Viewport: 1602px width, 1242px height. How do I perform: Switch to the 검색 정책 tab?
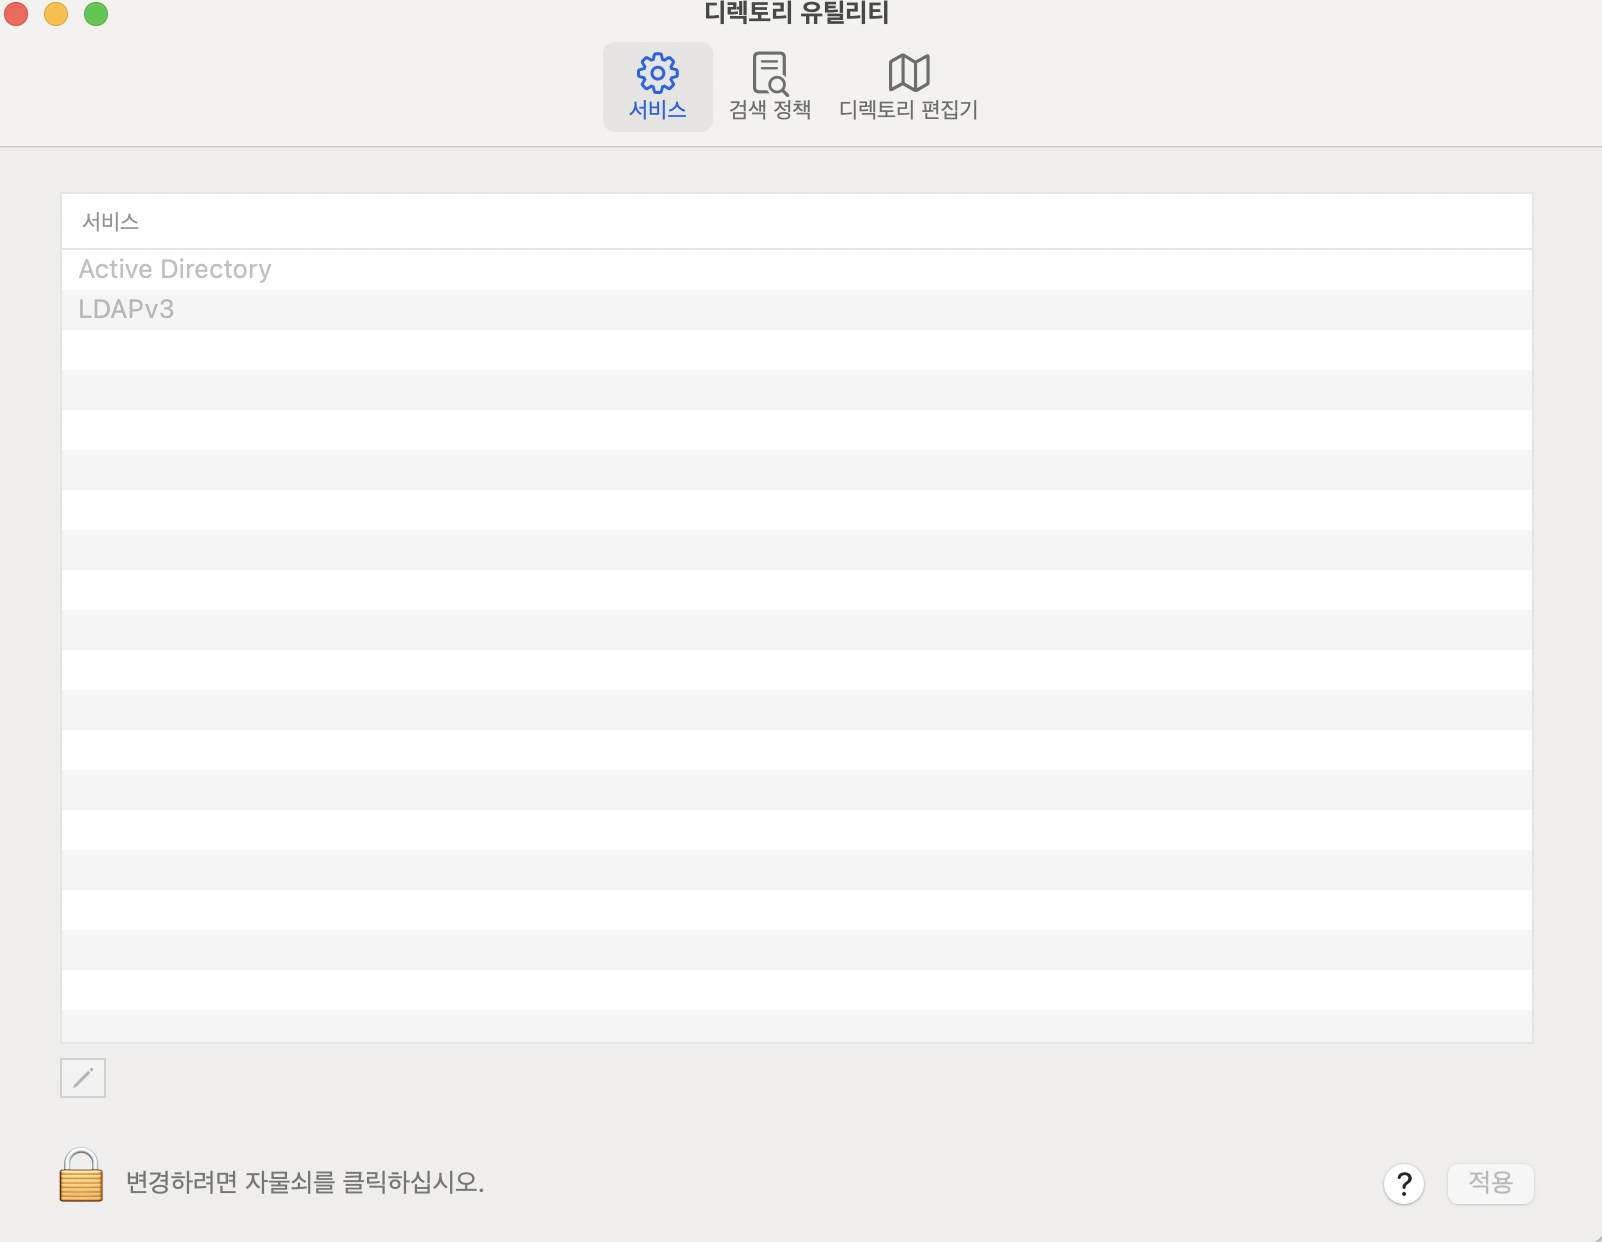click(x=769, y=87)
